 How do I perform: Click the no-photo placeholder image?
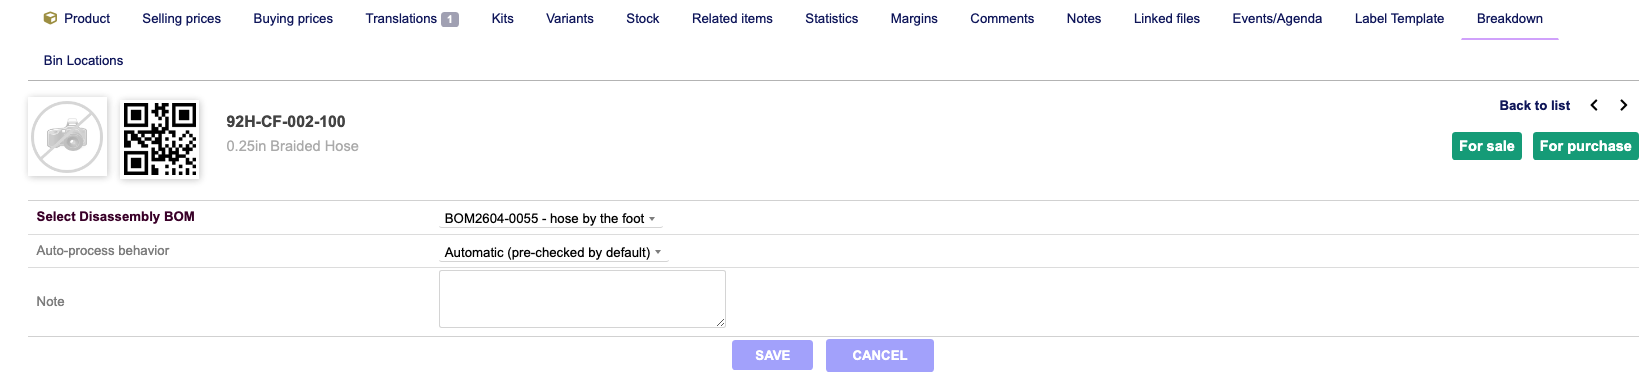67,137
